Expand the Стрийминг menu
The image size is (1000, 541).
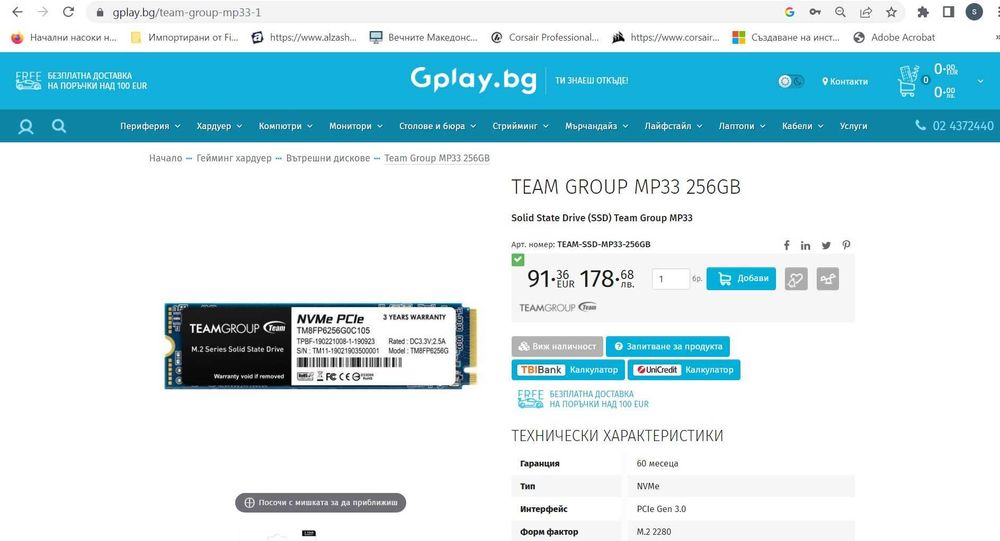(x=520, y=126)
